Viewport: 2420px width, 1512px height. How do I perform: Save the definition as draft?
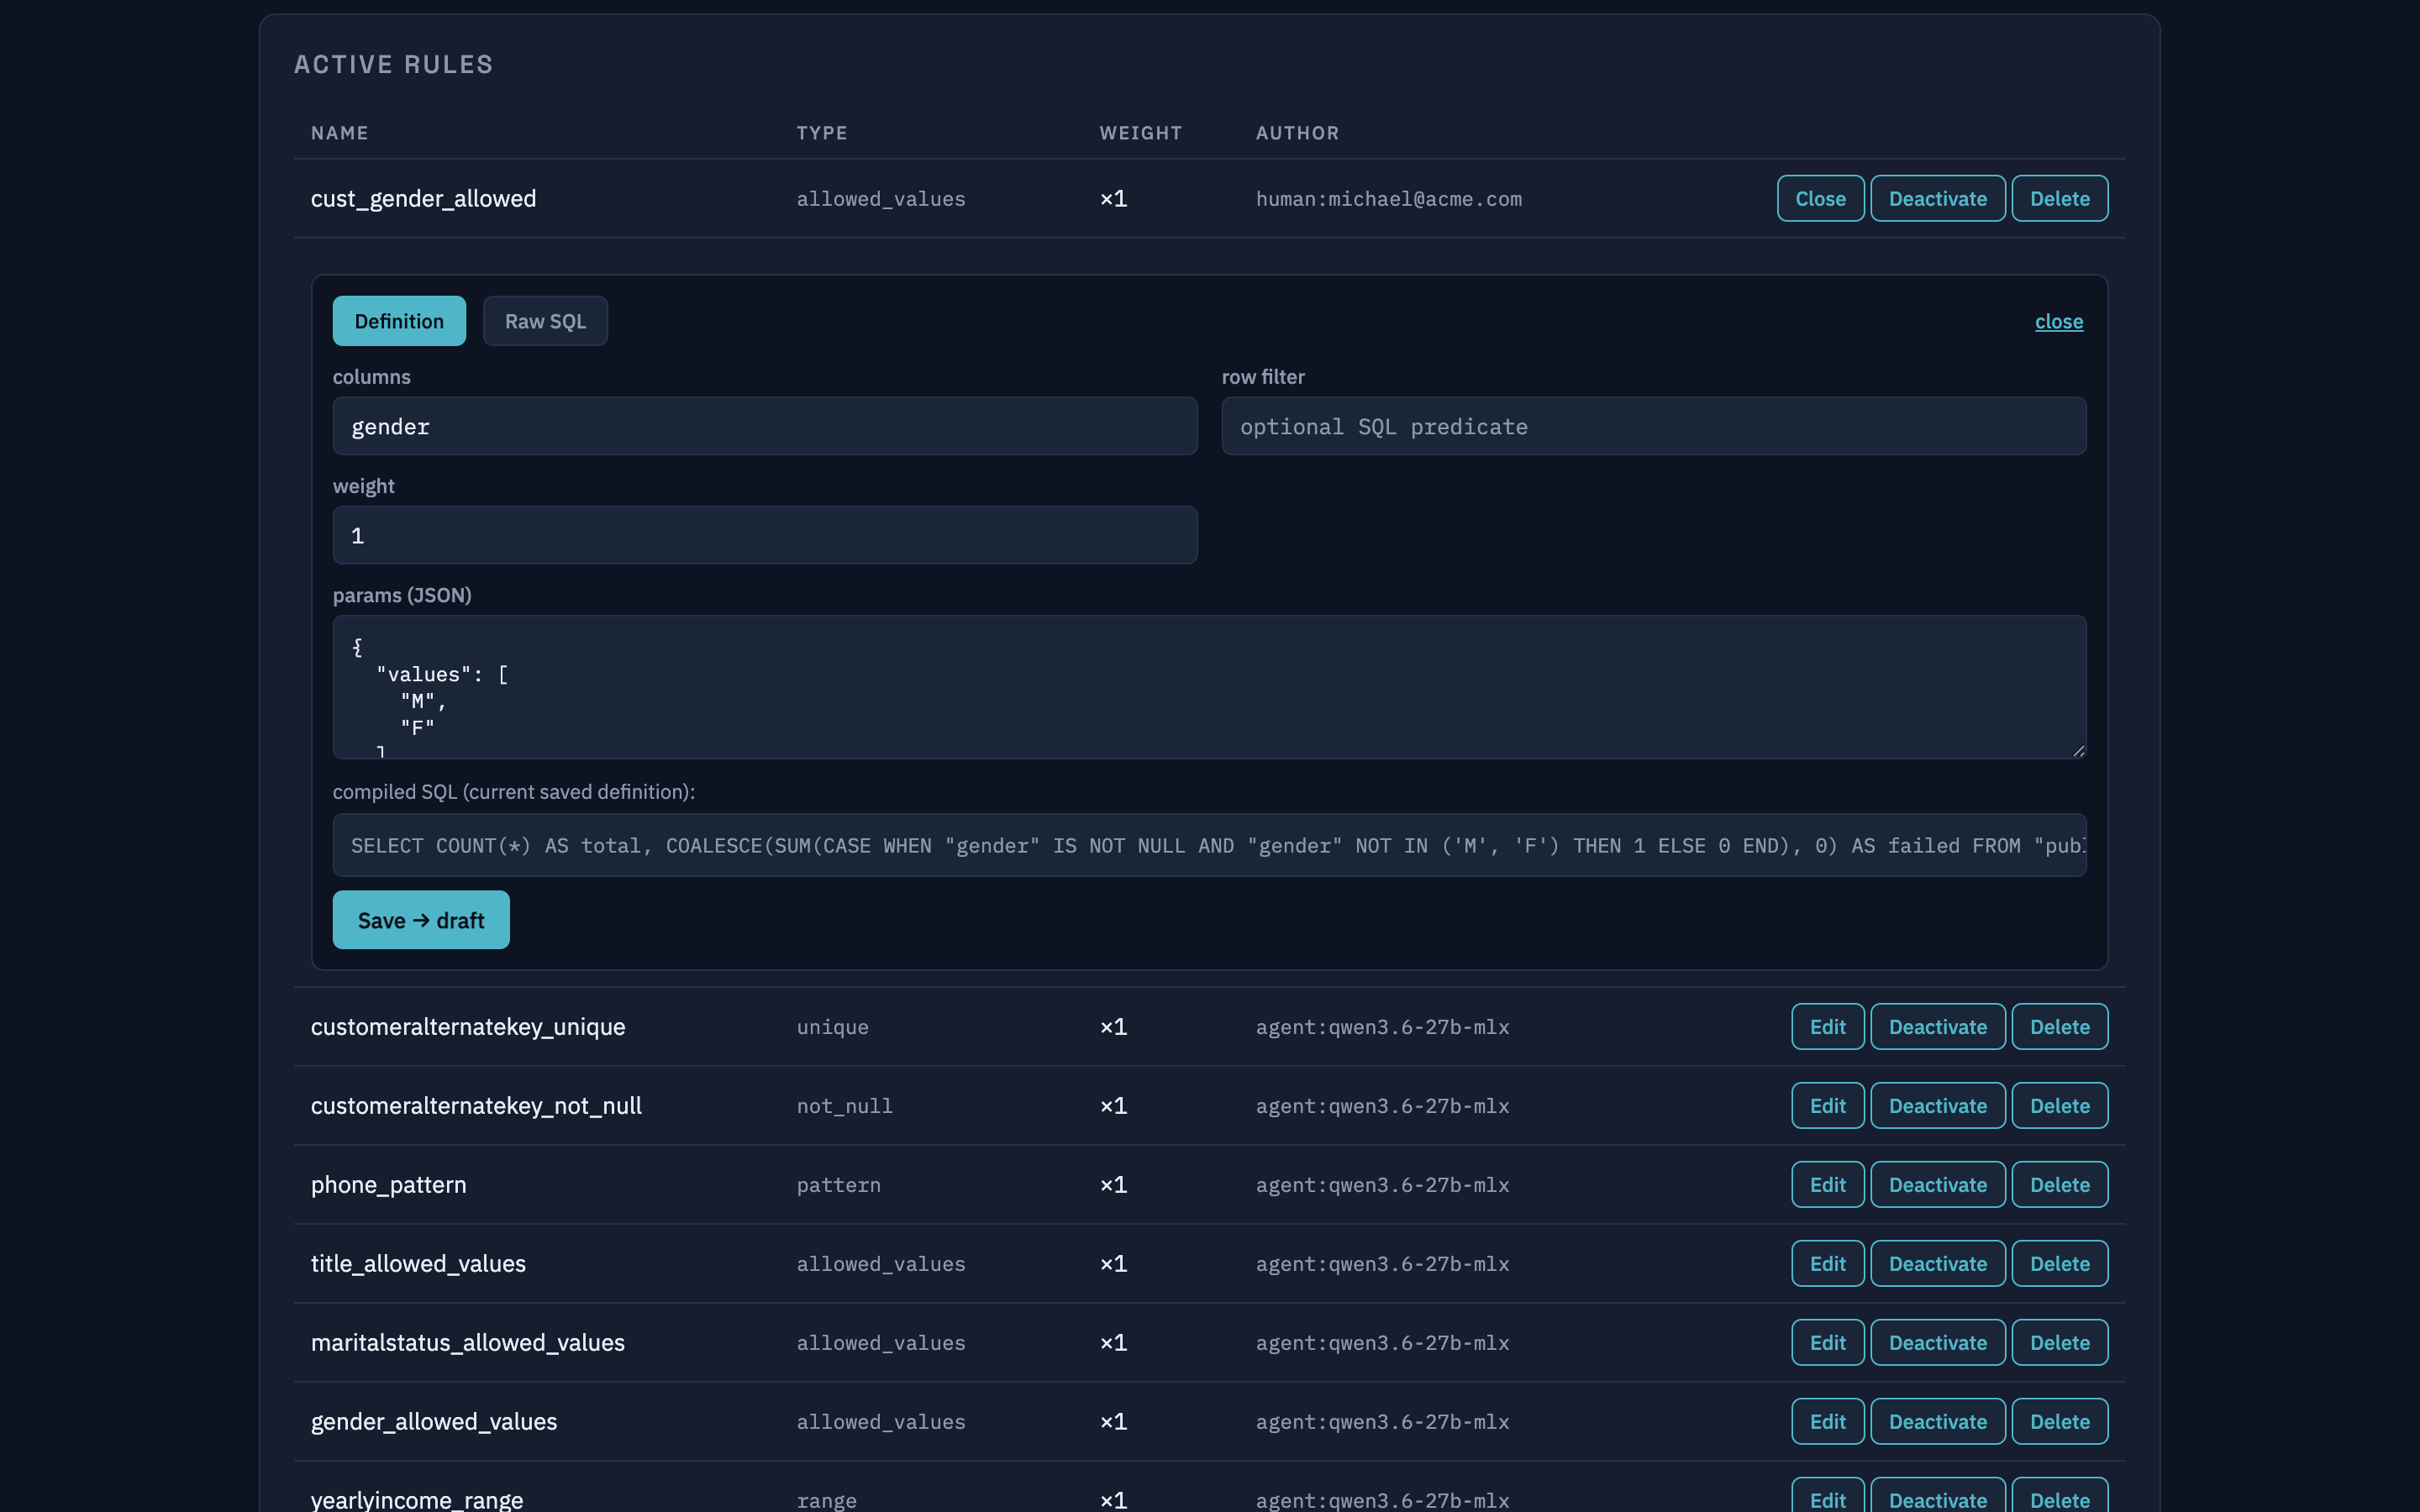tap(421, 920)
